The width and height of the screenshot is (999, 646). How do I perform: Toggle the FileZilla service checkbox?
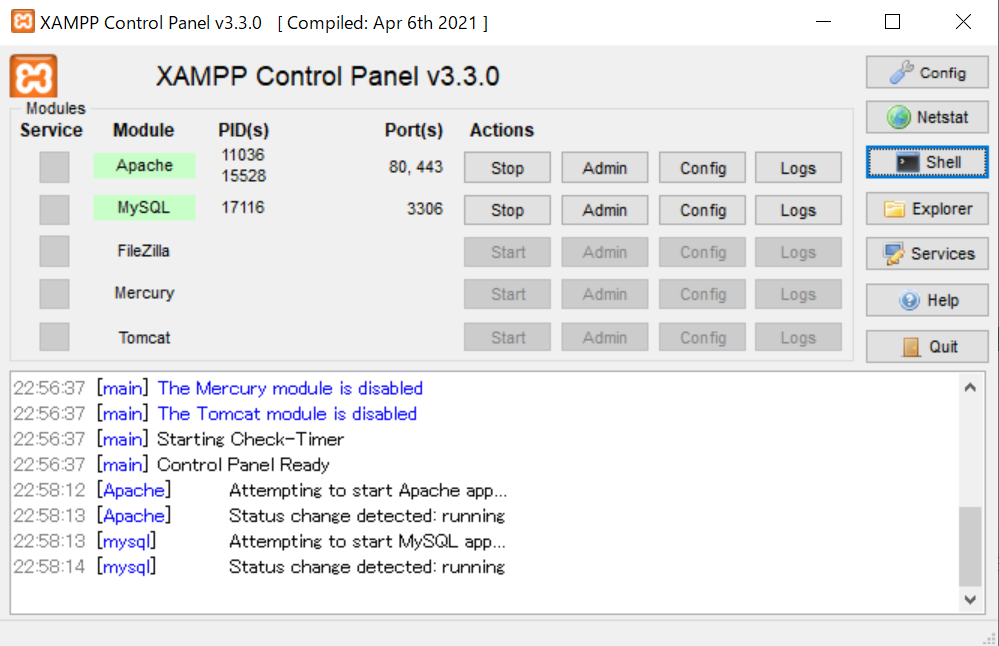tap(54, 252)
